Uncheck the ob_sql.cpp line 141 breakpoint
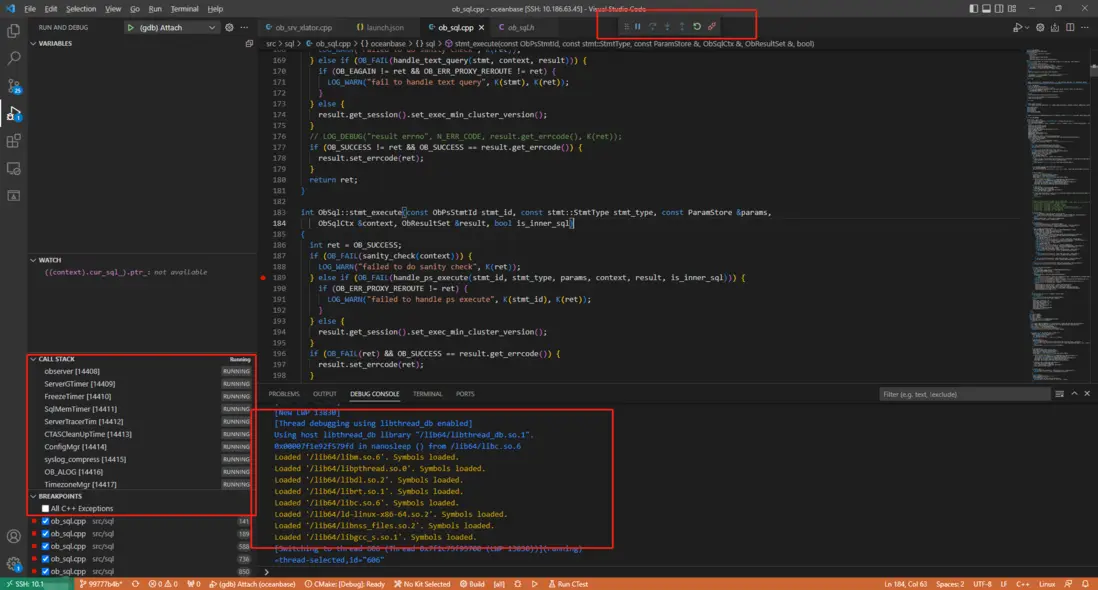 pyautogui.click(x=45, y=521)
